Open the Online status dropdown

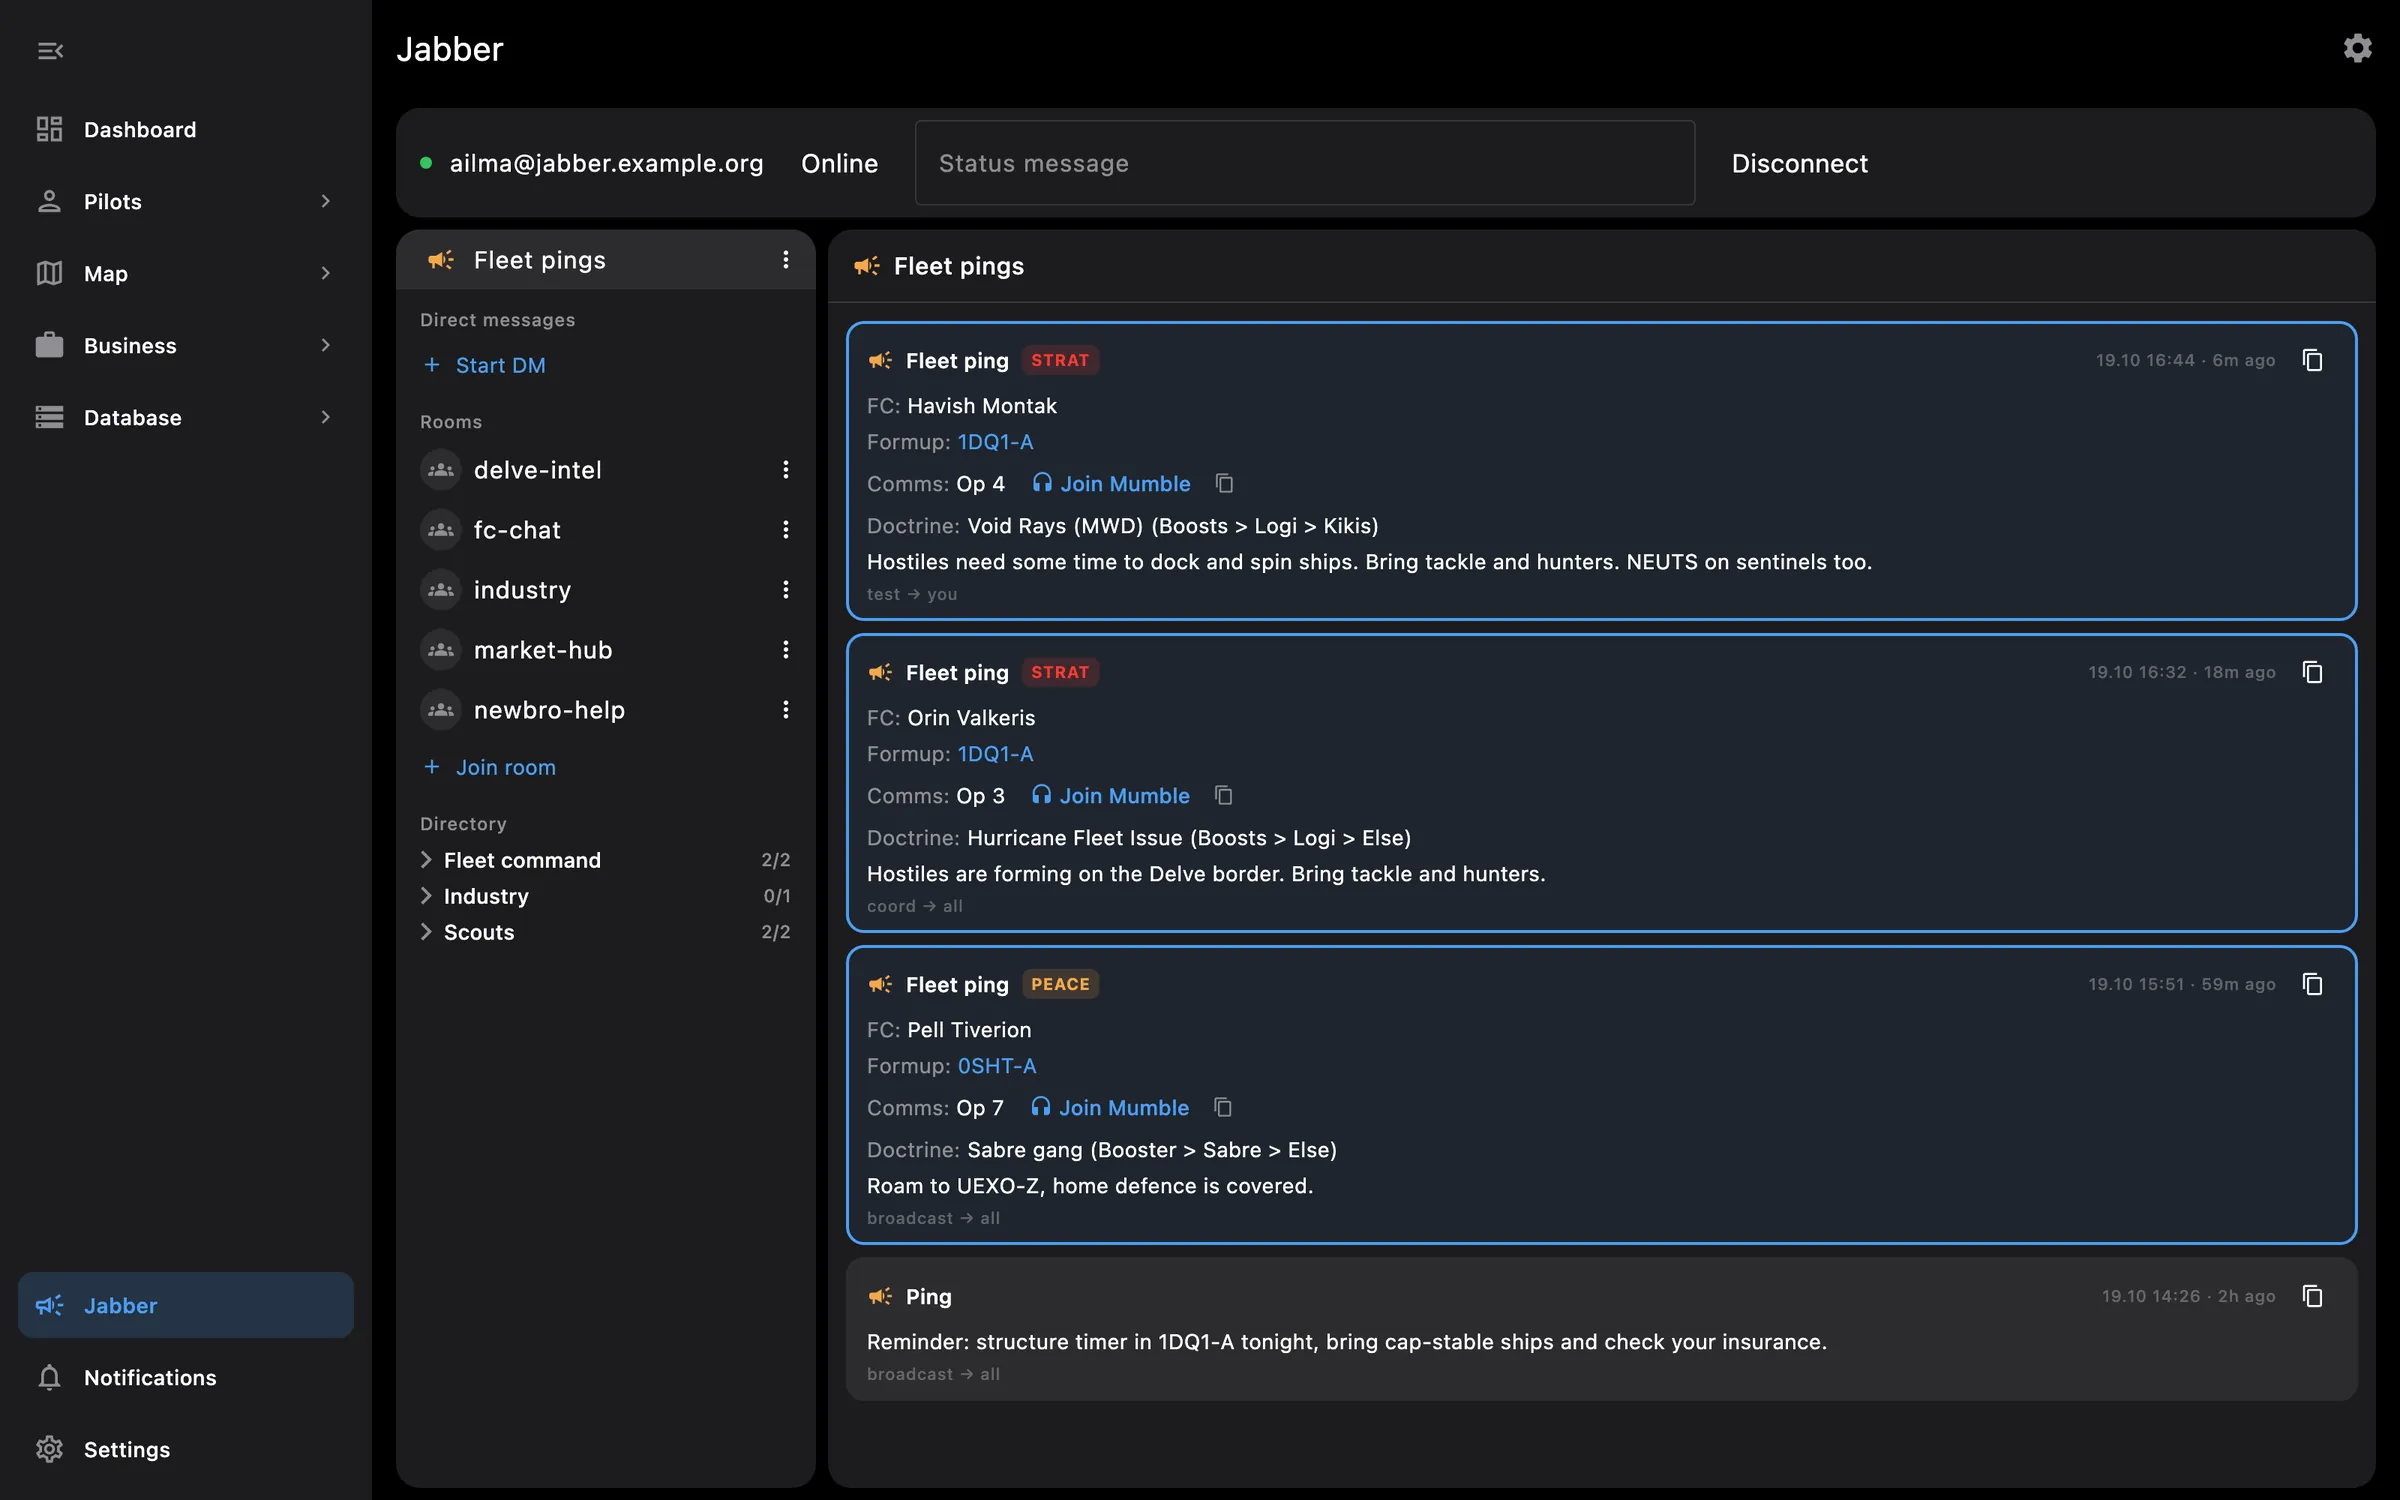(x=840, y=163)
